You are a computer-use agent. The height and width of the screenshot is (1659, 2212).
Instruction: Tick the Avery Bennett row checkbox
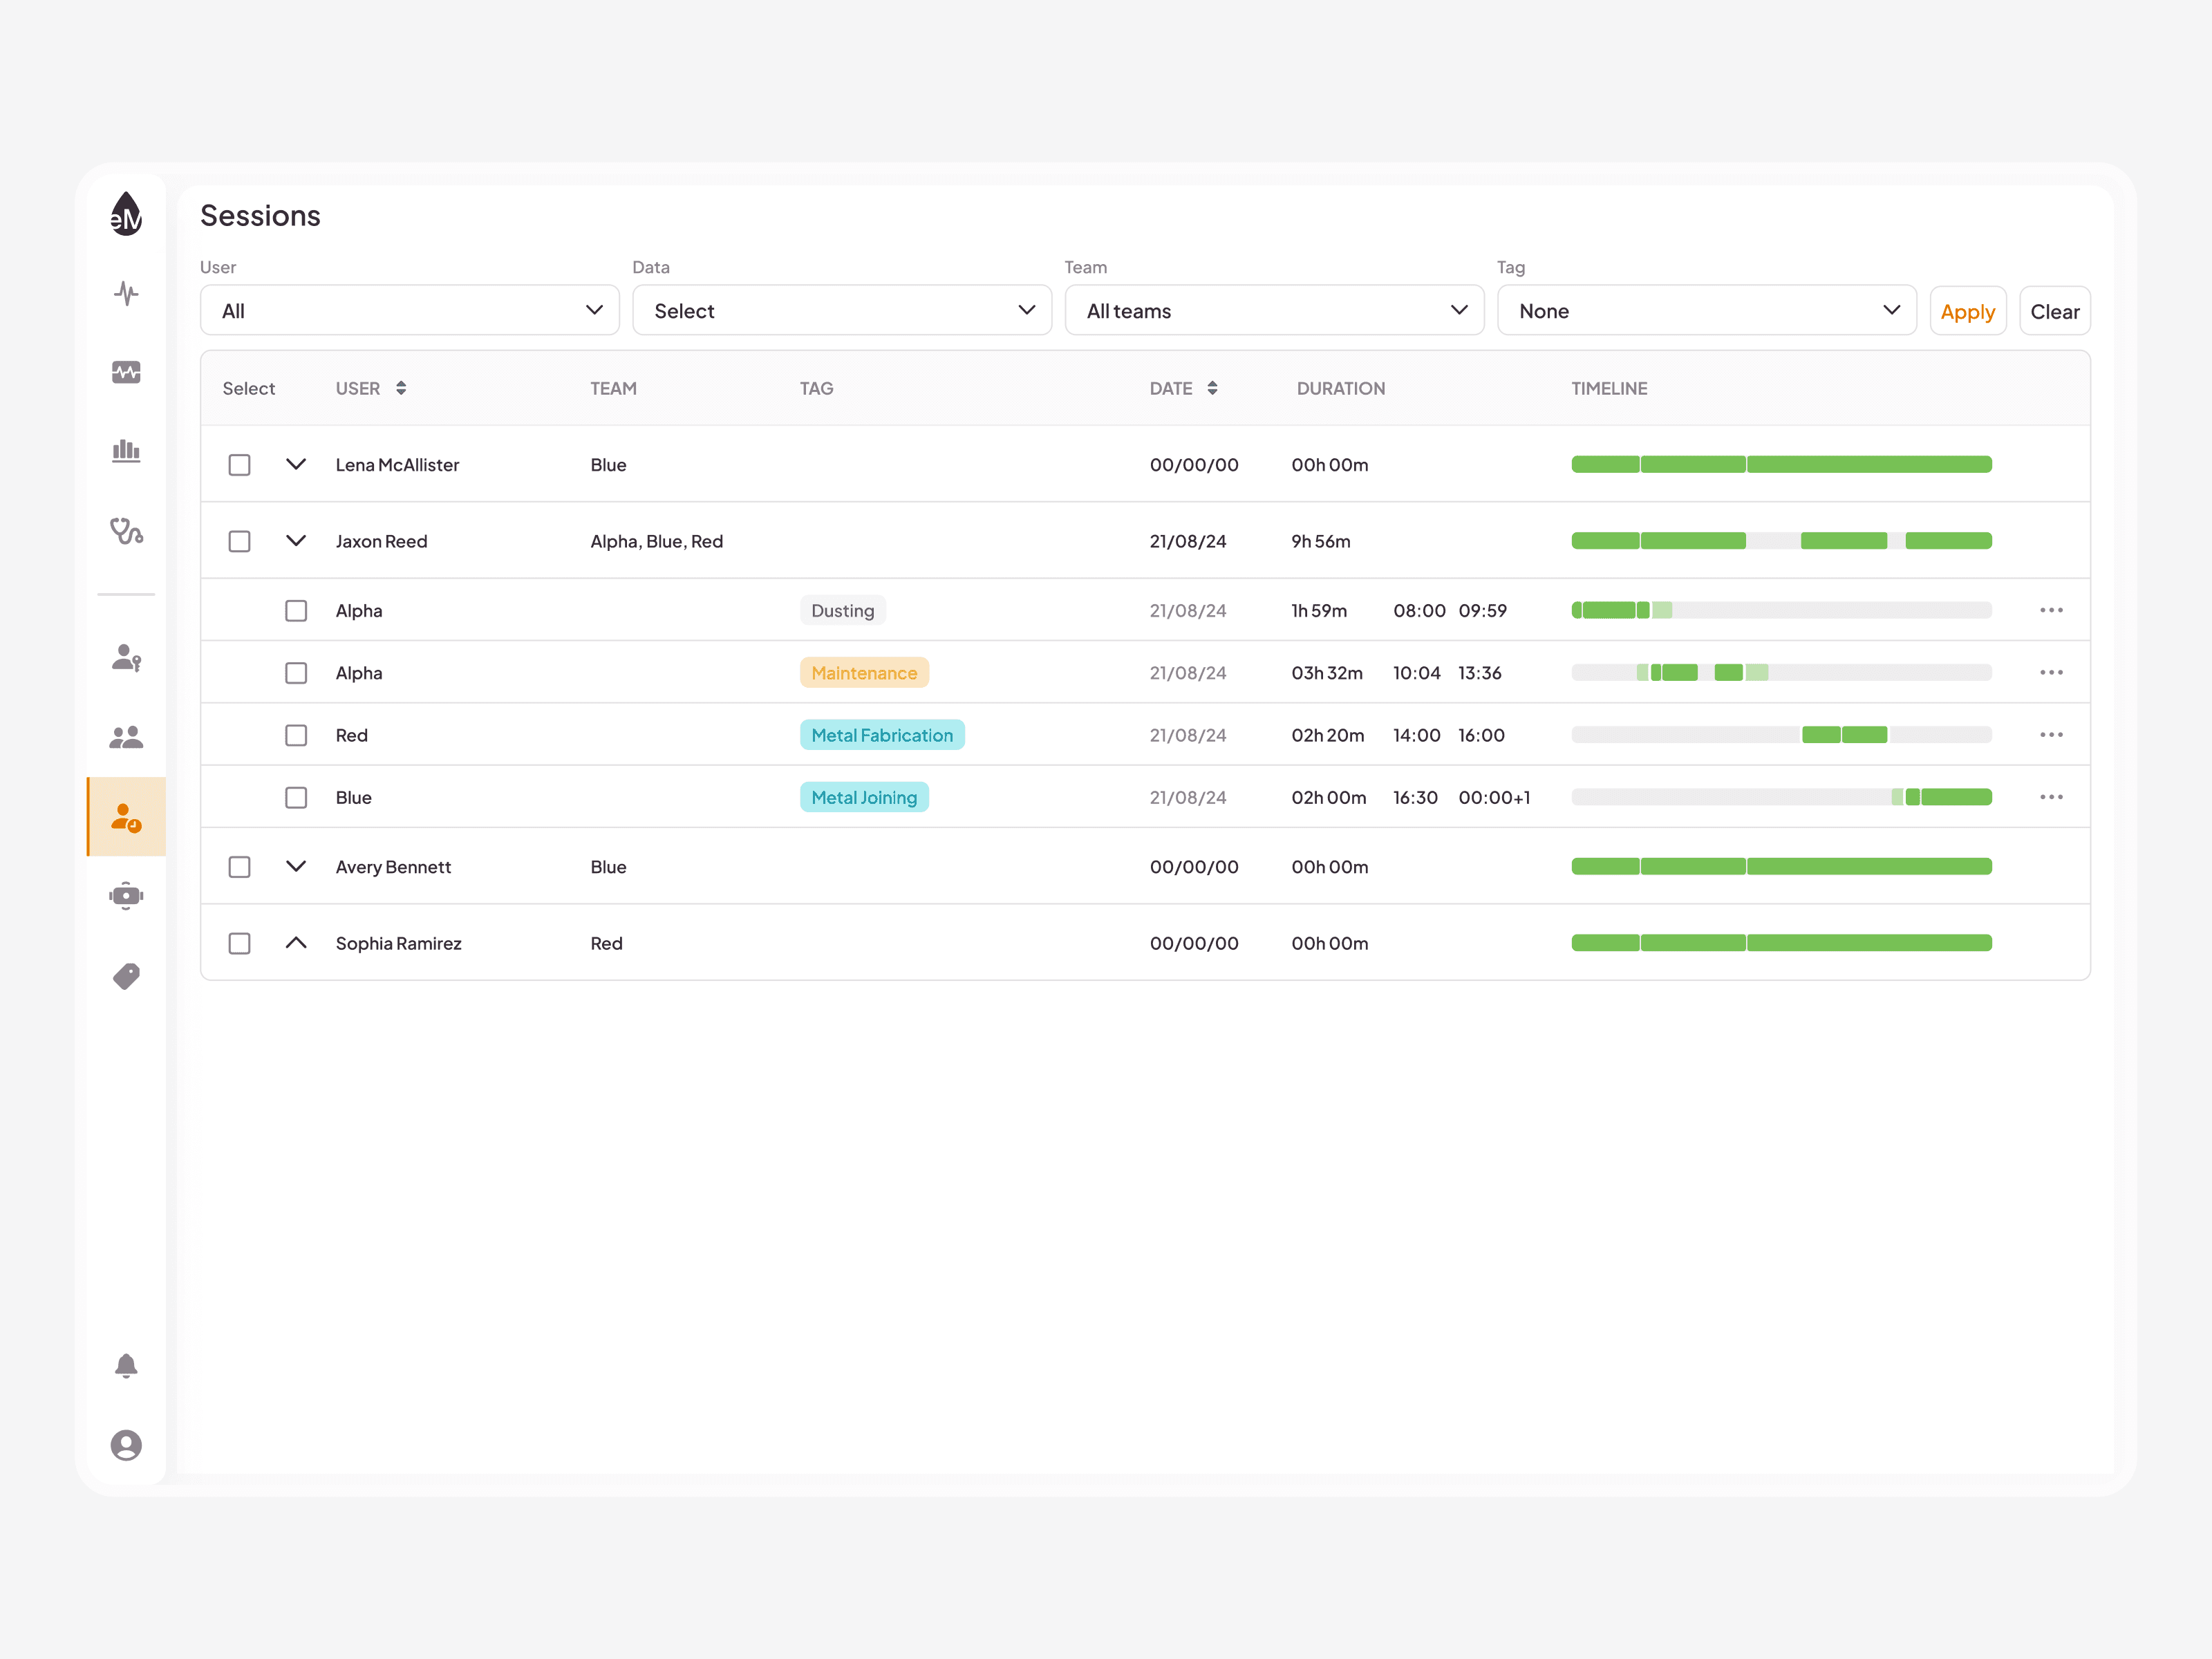(x=239, y=867)
